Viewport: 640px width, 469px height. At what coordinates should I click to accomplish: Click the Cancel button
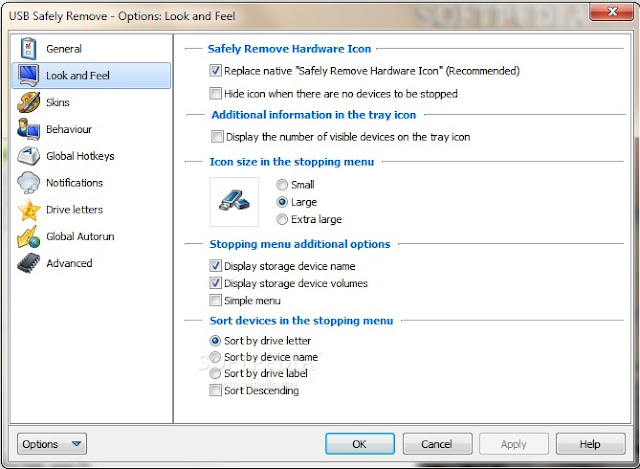[x=437, y=444]
